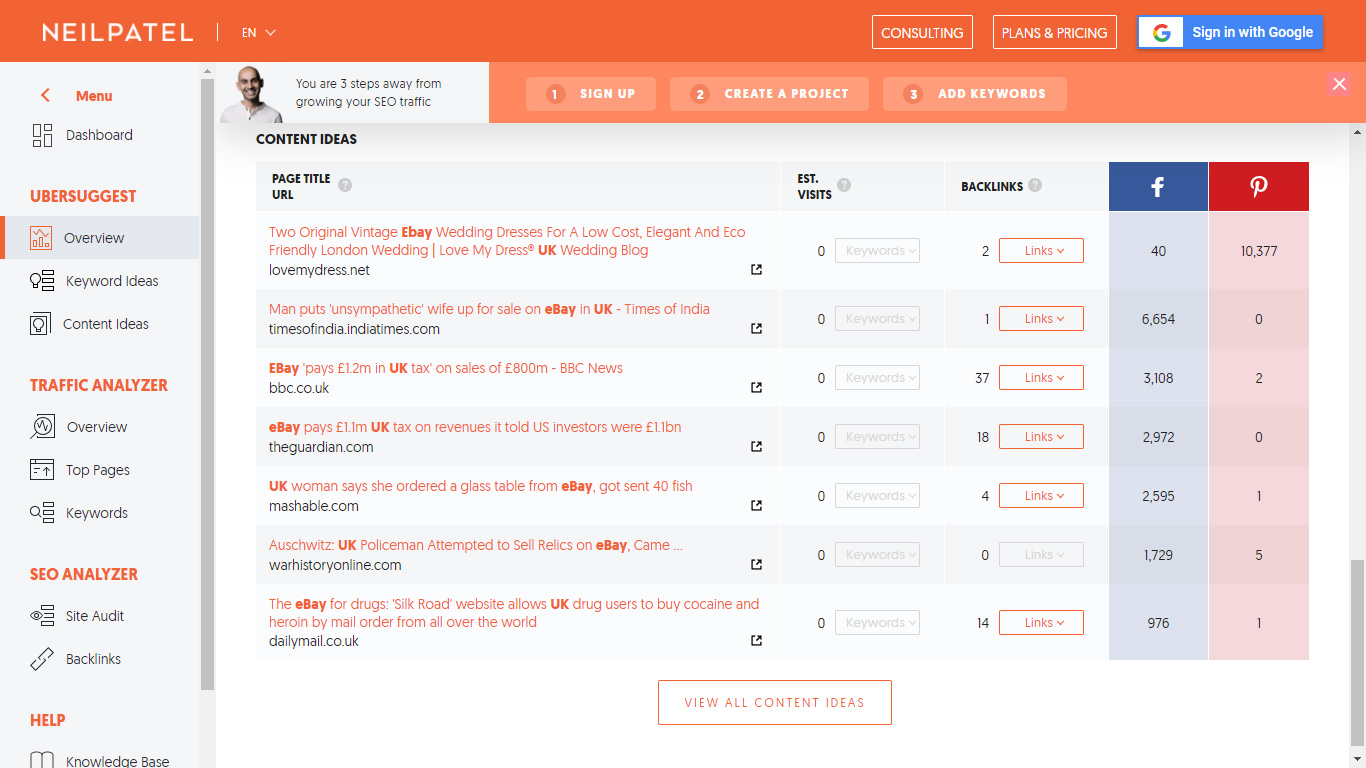The height and width of the screenshot is (768, 1366).
Task: Open the BBC News eBay tax article
Action: click(x=446, y=368)
